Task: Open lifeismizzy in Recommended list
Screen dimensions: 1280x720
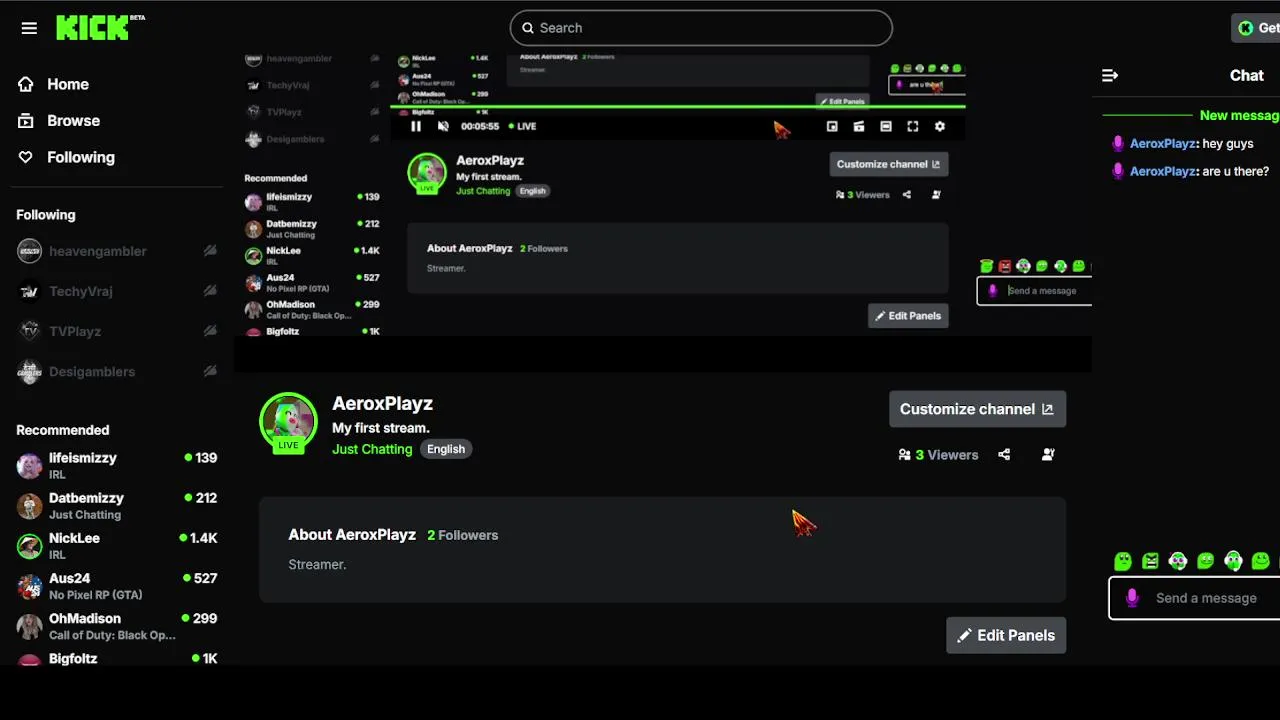Action: [117, 465]
